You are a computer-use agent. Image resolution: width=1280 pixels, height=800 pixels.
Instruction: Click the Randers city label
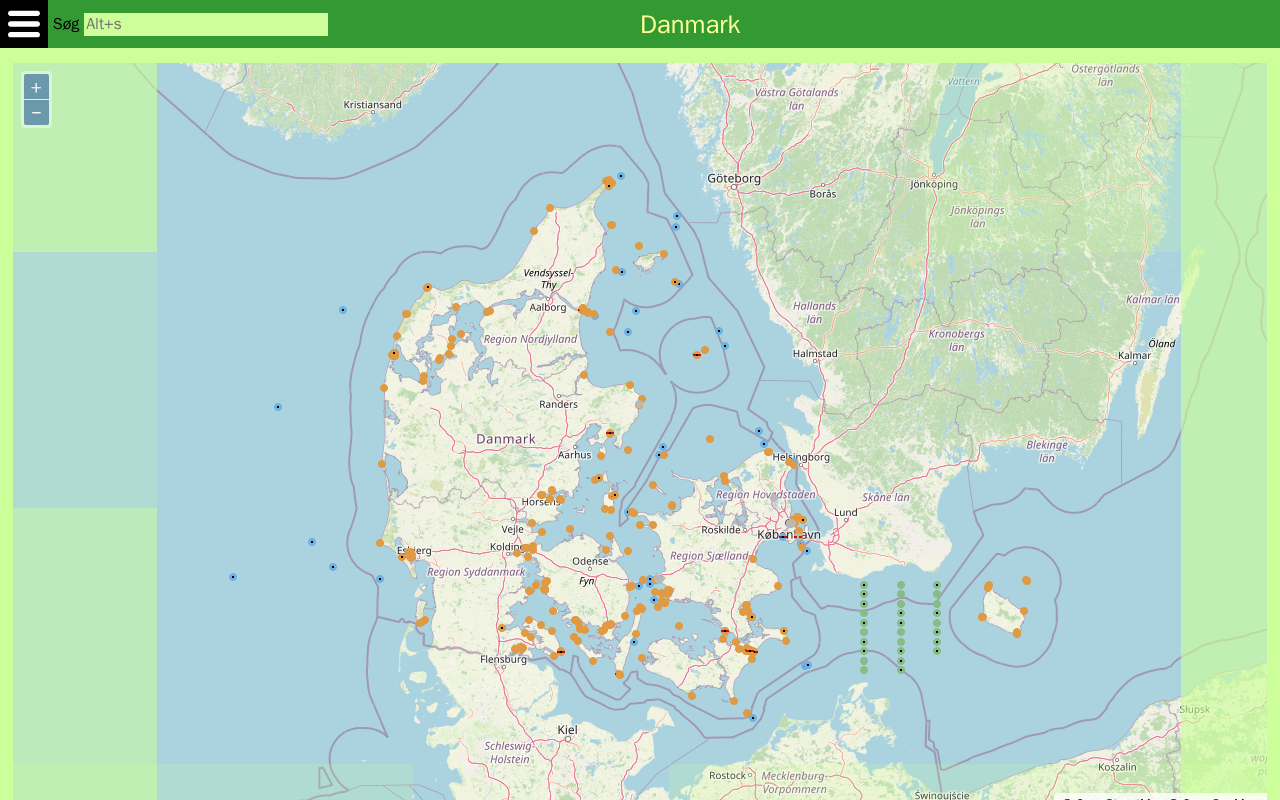coord(559,404)
